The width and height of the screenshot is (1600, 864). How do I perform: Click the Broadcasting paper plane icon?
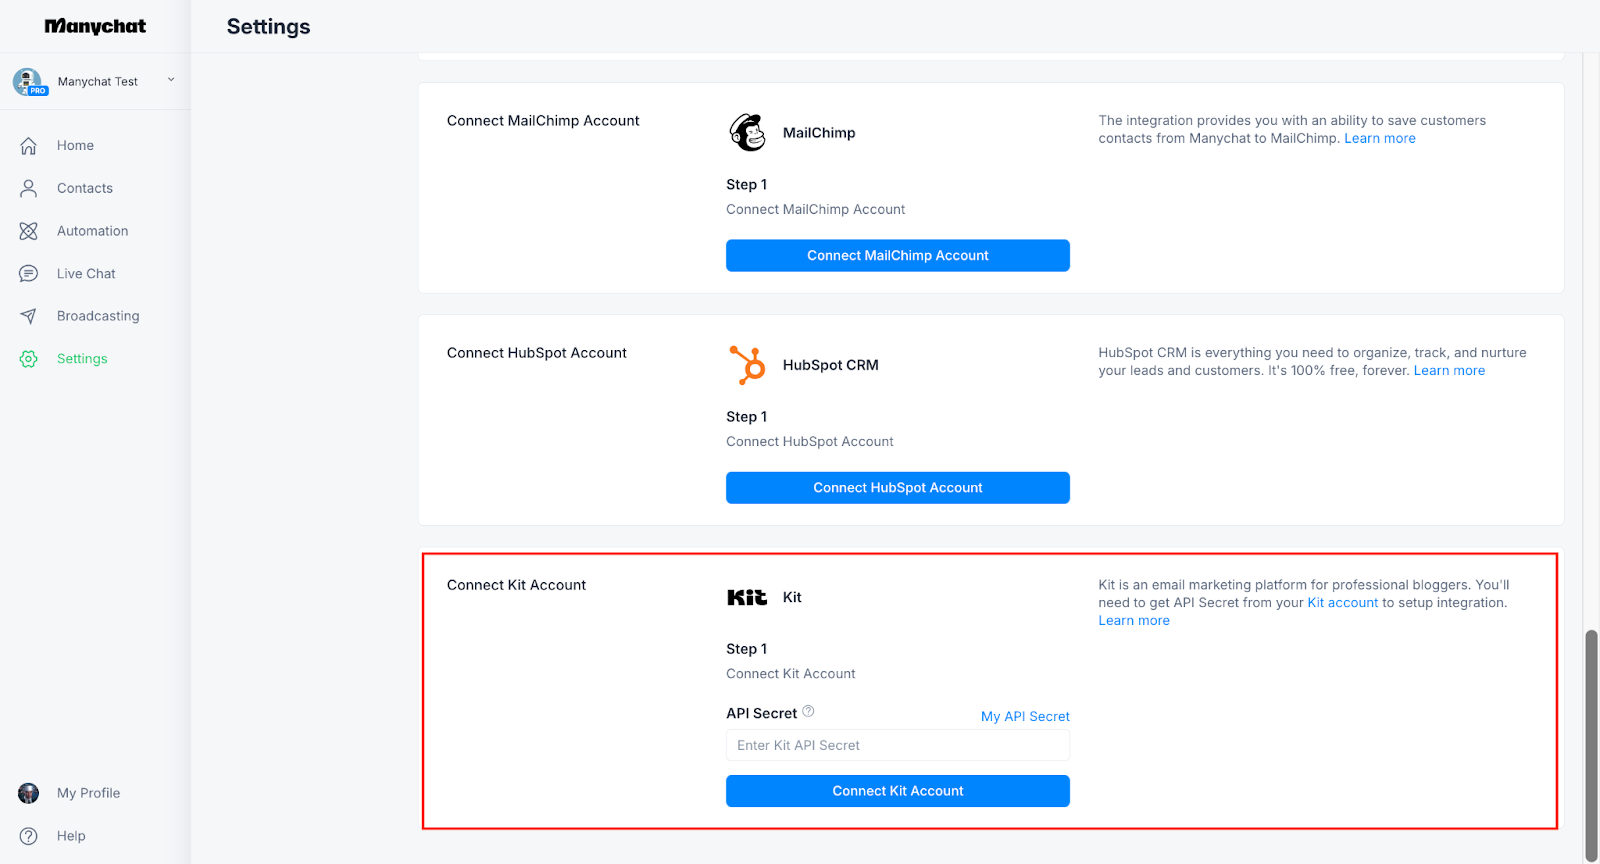click(x=29, y=316)
